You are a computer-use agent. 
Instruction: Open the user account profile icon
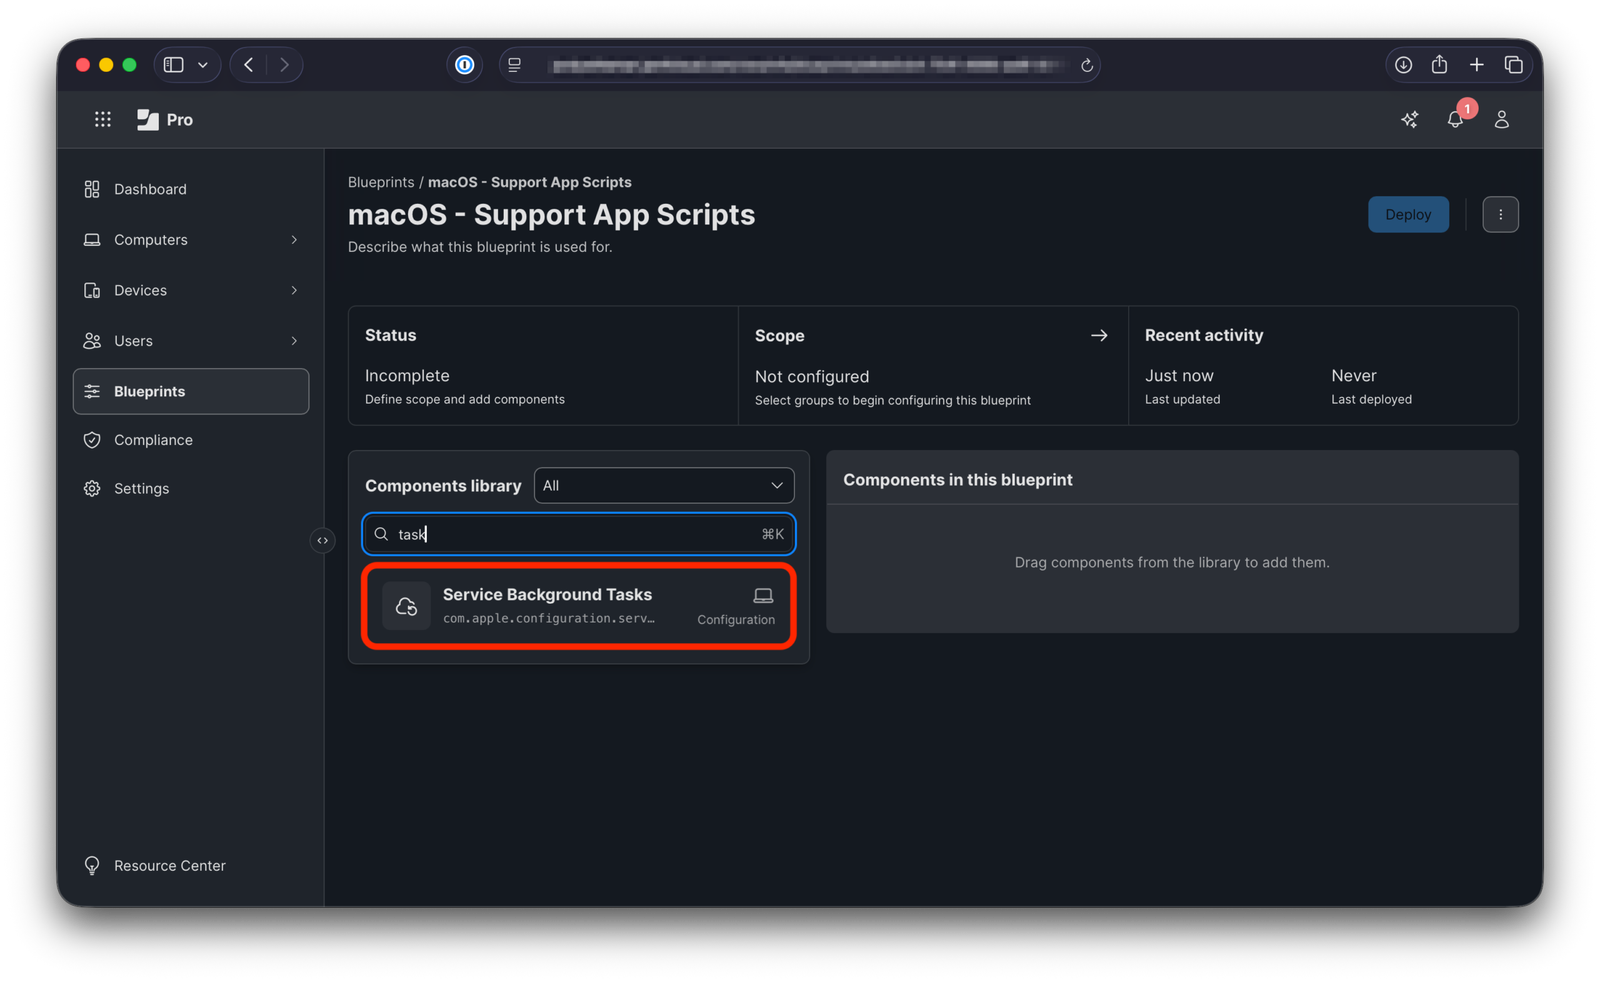click(x=1501, y=120)
